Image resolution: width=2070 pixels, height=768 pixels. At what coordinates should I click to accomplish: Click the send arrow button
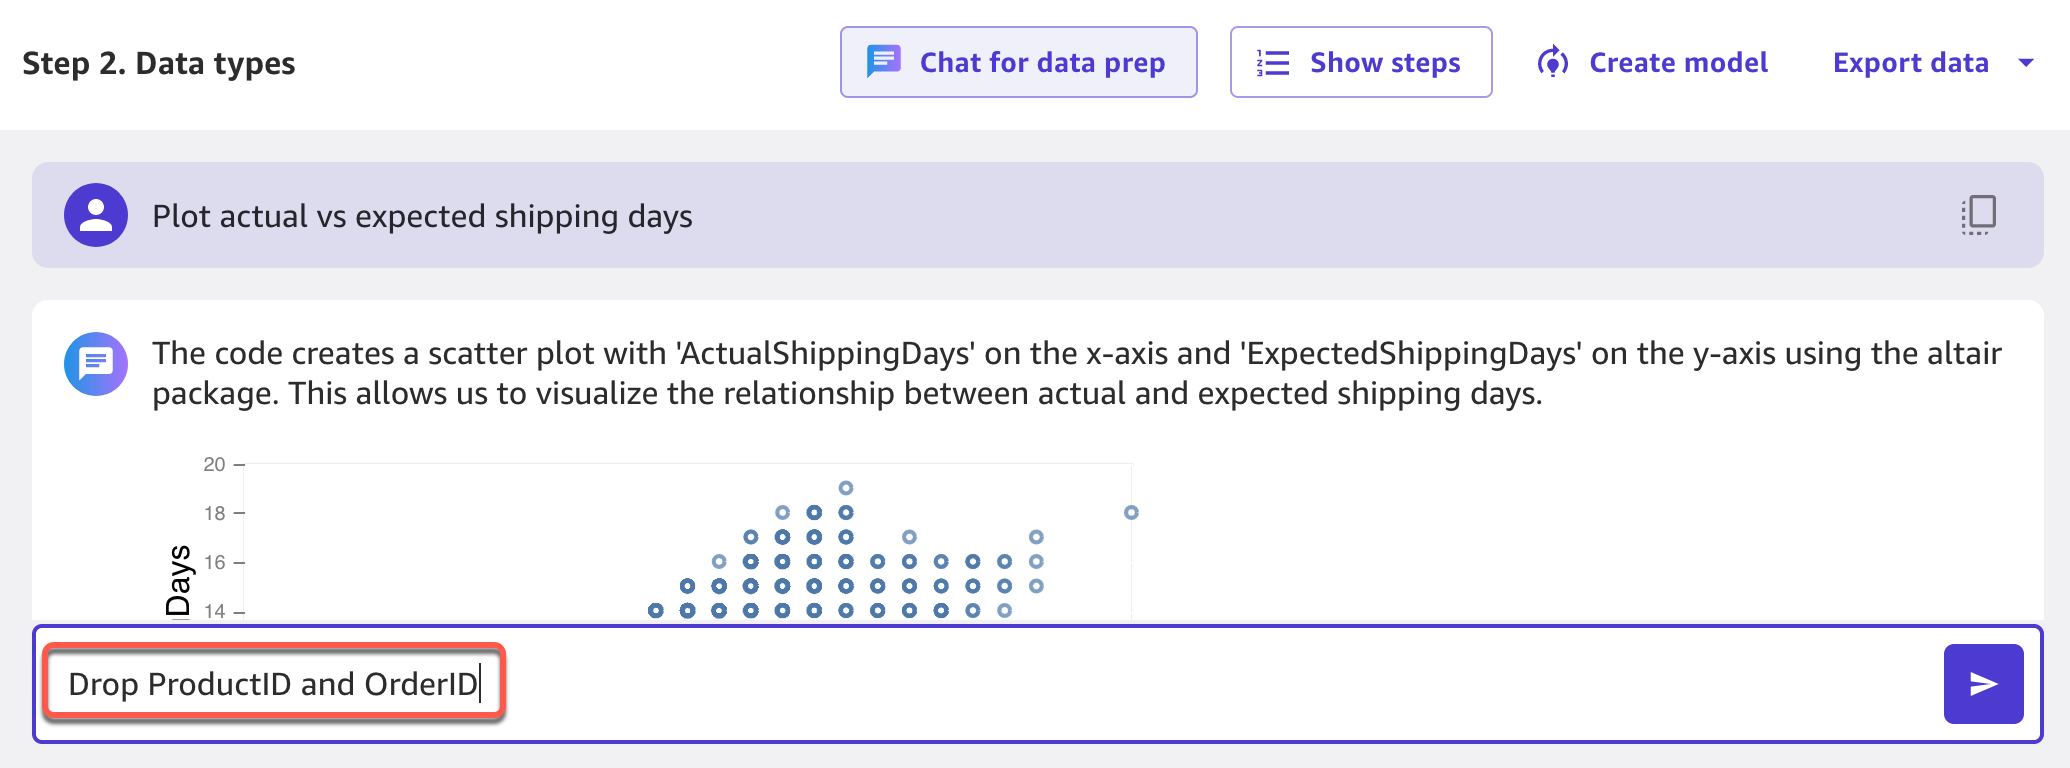1982,684
